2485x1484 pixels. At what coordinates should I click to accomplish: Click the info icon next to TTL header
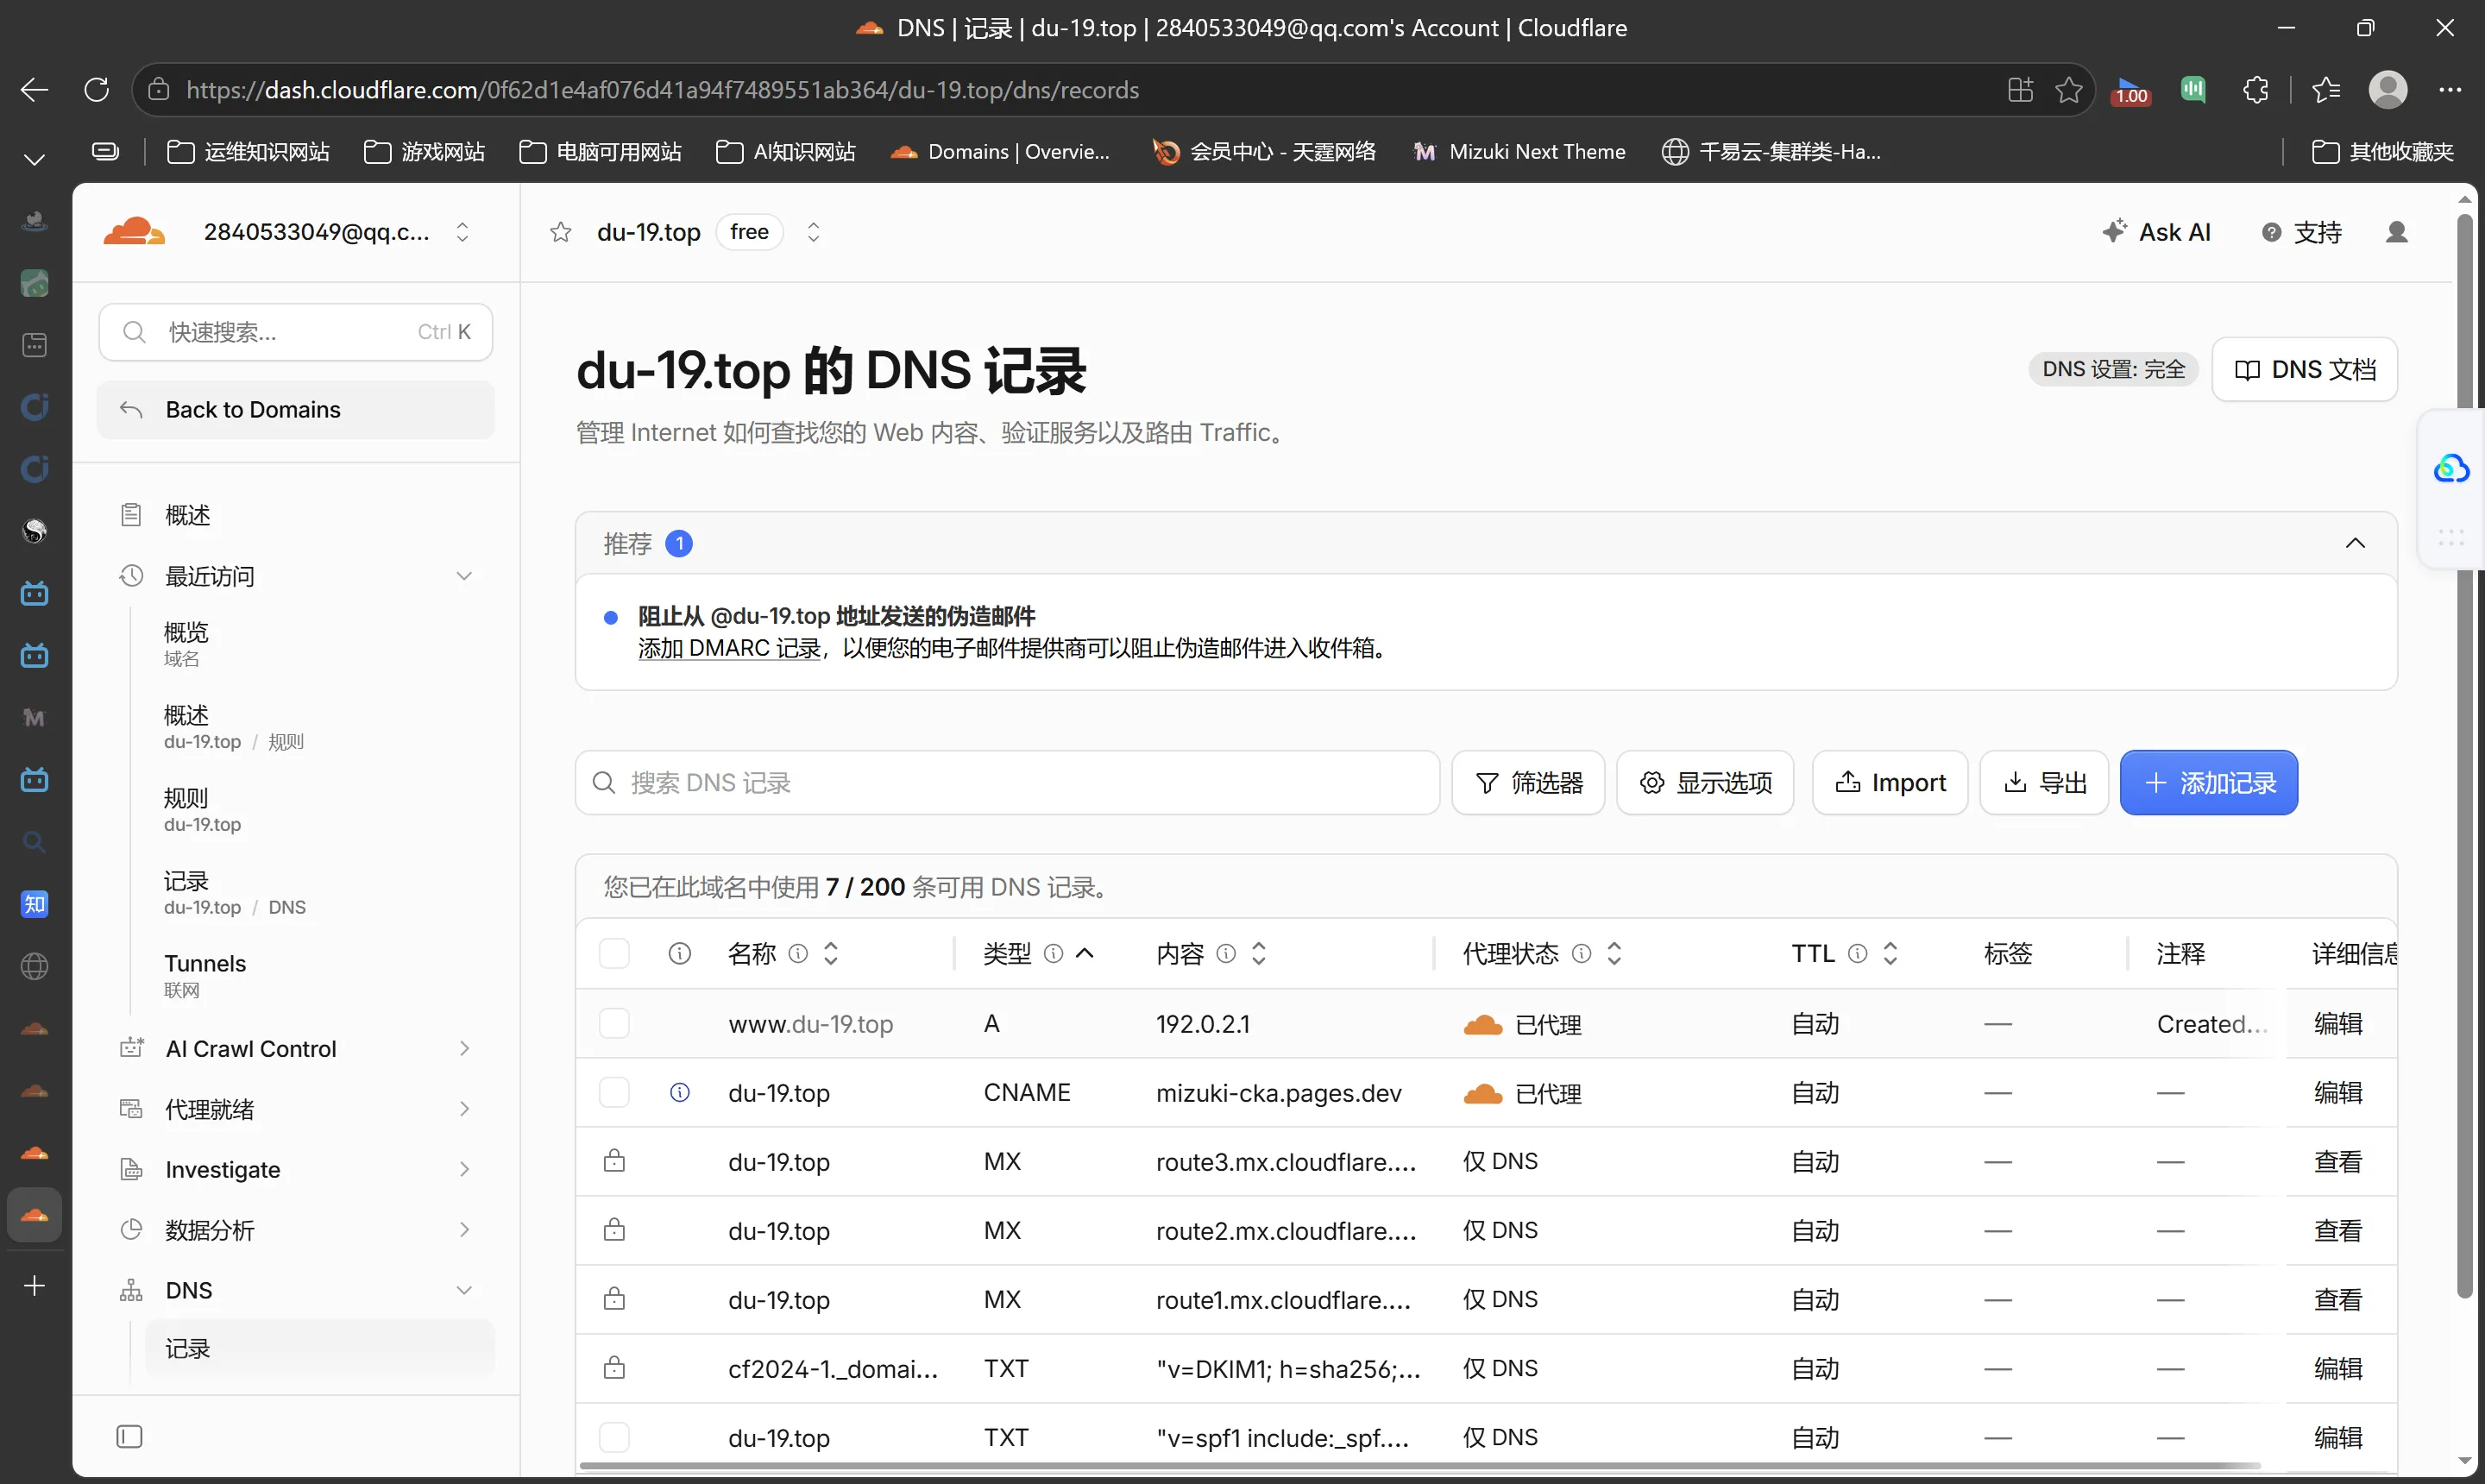(x=1857, y=953)
